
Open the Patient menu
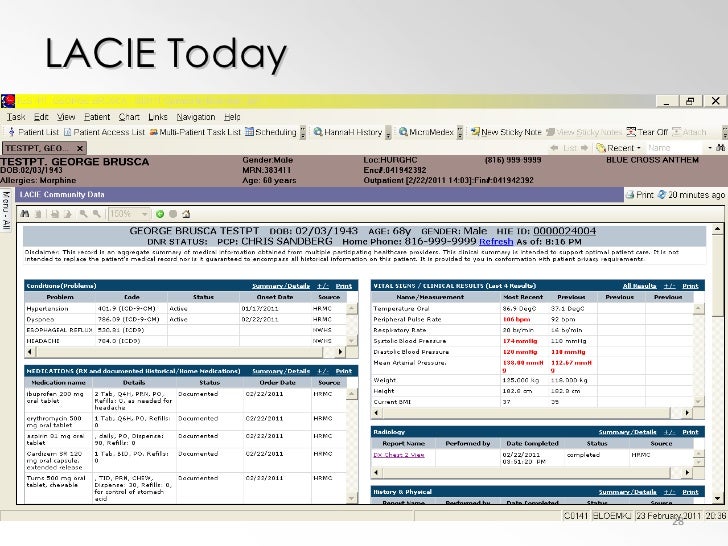[x=97, y=117]
